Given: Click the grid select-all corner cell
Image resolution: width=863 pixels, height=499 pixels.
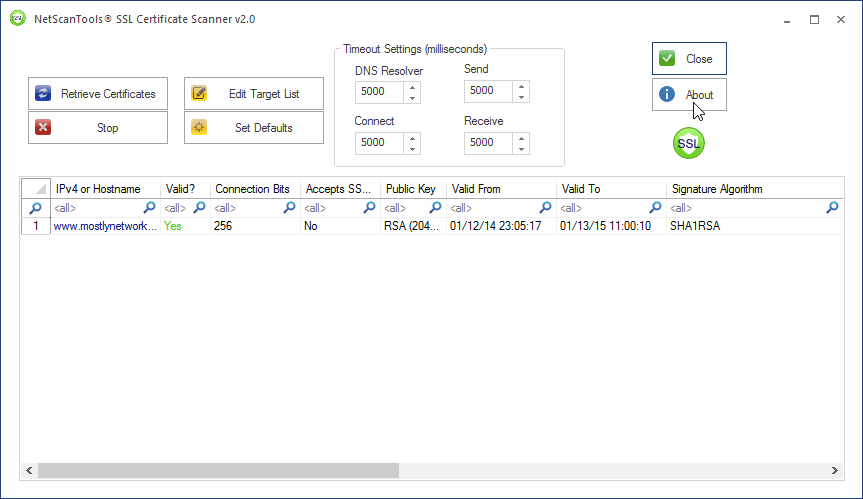Looking at the screenshot, I should tap(36, 189).
